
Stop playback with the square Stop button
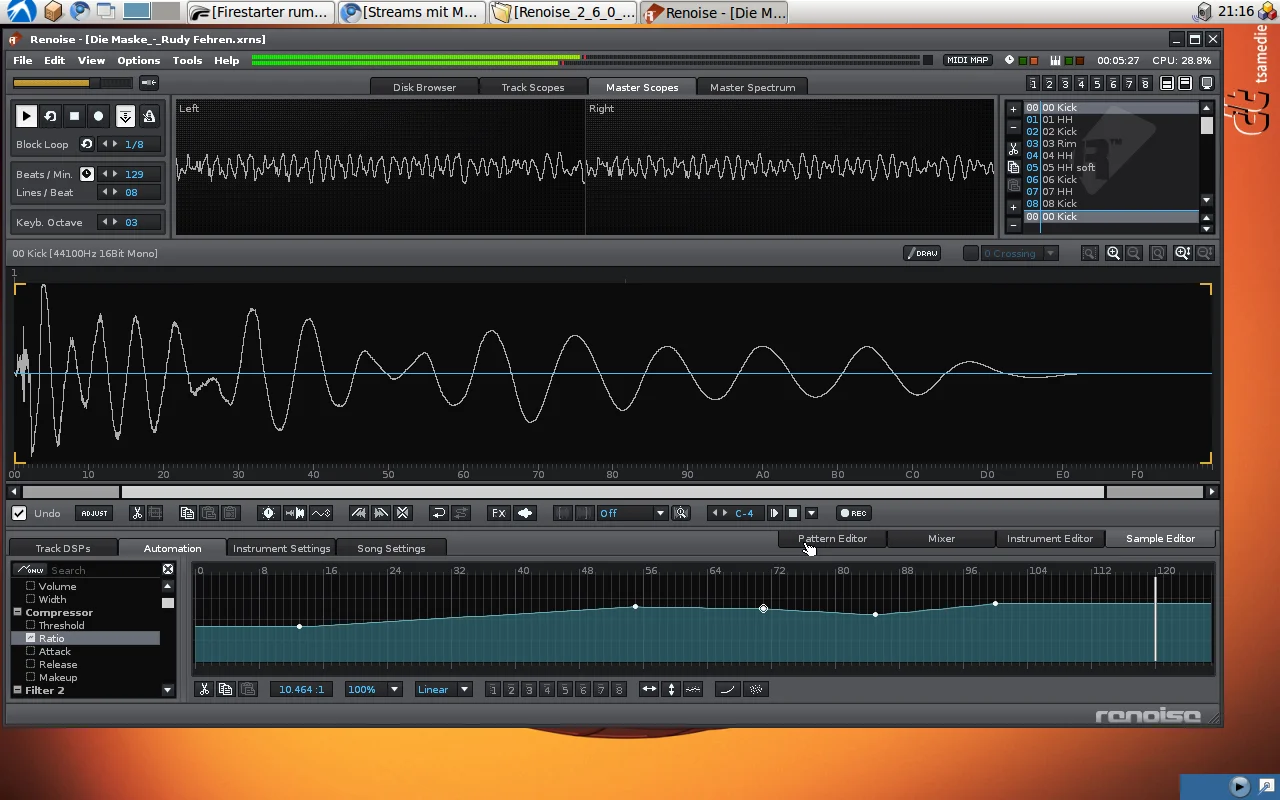click(74, 116)
